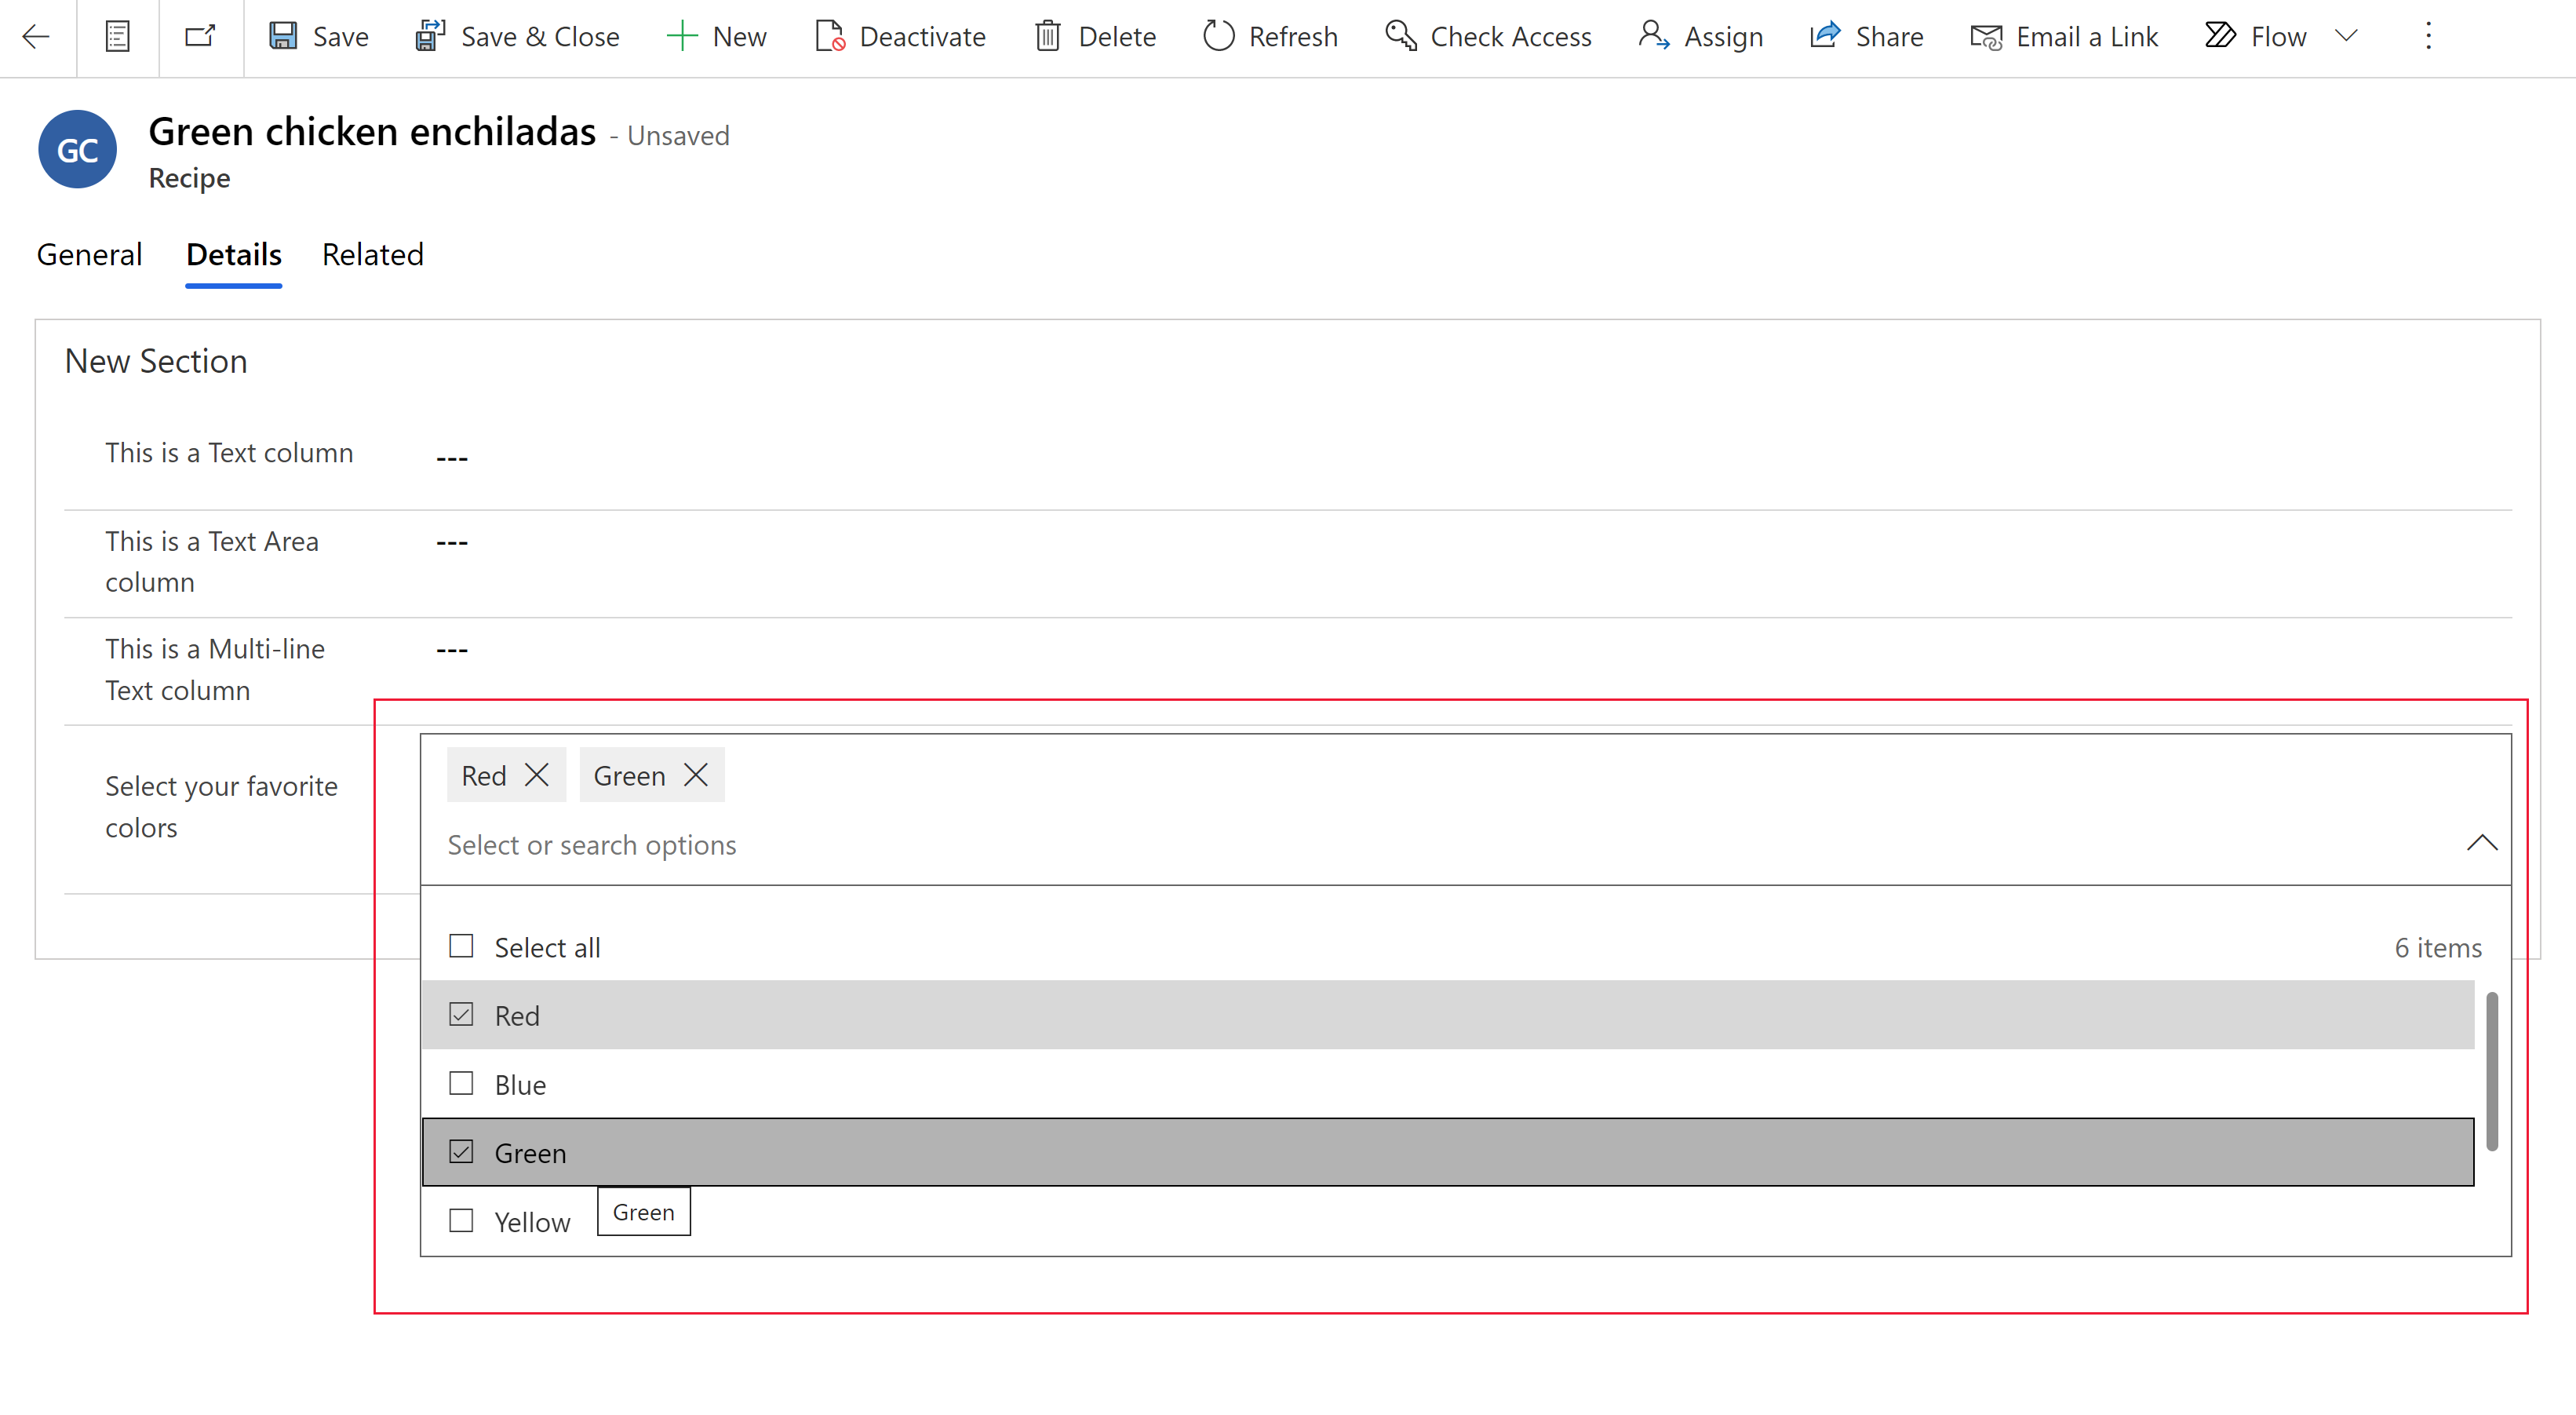Remove Green tag from selection
This screenshot has height=1415, width=2576.
pos(695,775)
